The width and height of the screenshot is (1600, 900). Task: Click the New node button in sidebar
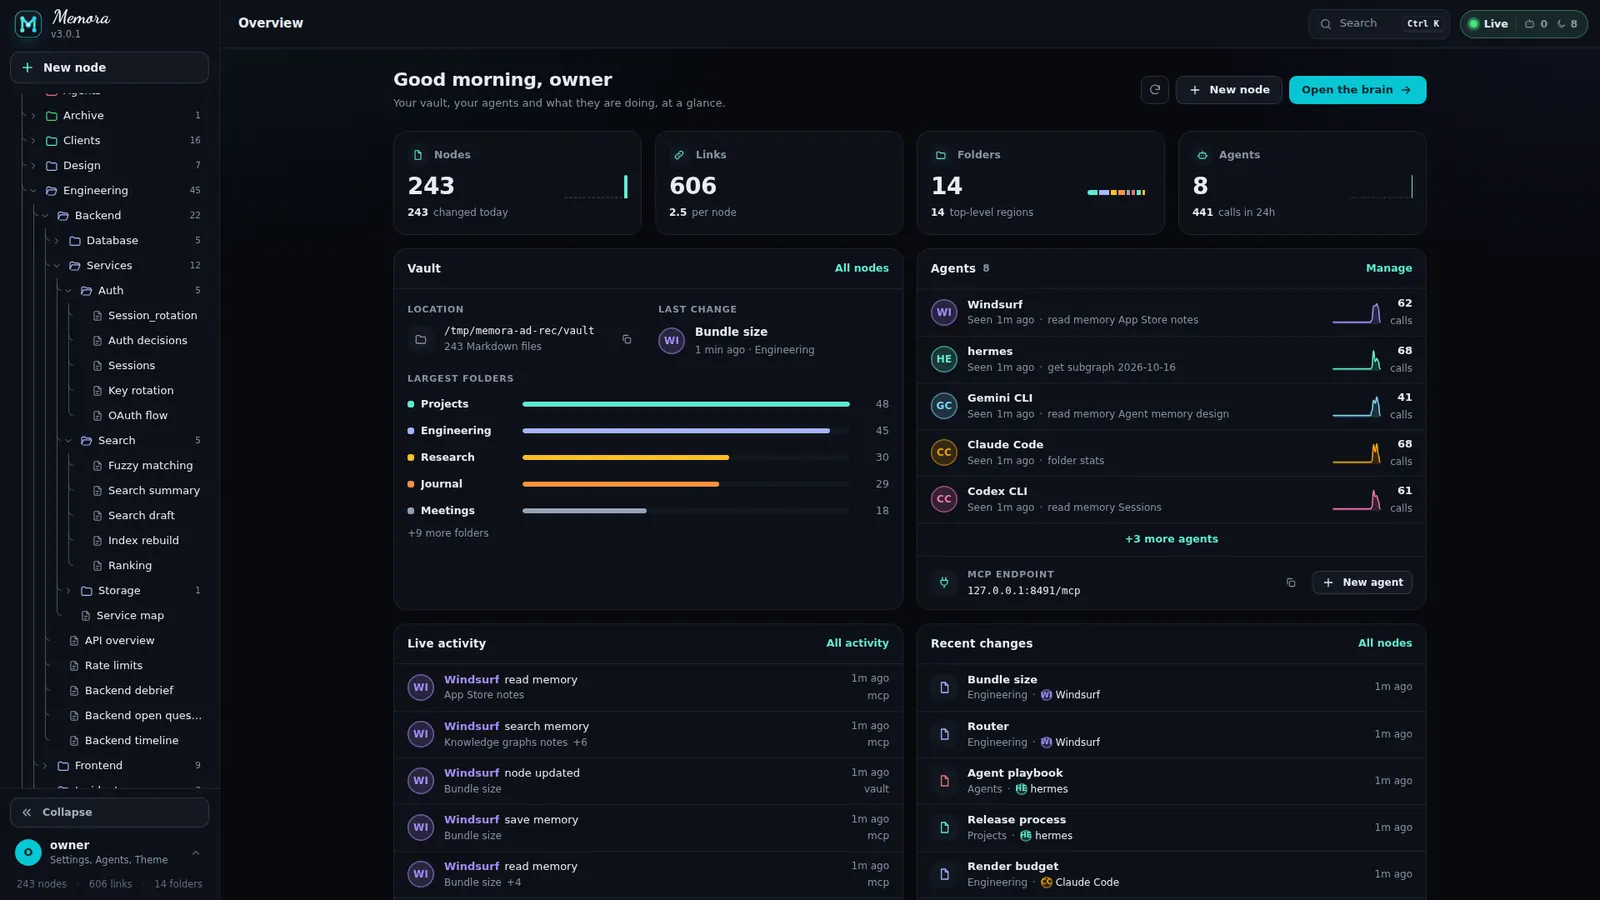[x=109, y=68]
